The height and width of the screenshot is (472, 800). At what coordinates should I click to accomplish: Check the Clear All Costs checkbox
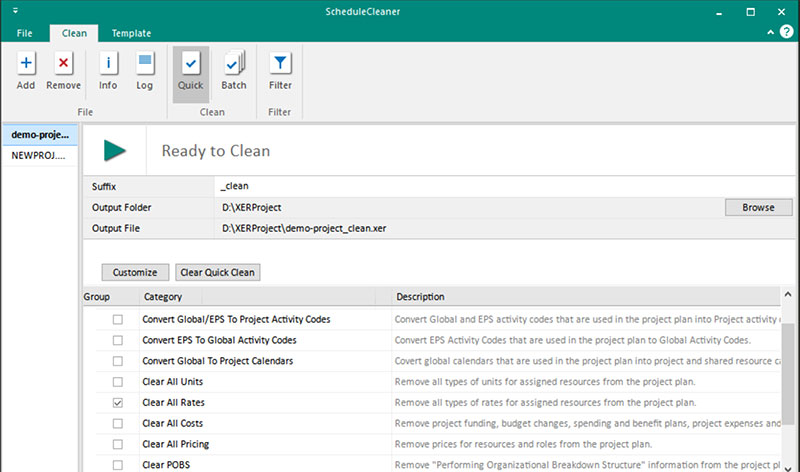tap(118, 424)
